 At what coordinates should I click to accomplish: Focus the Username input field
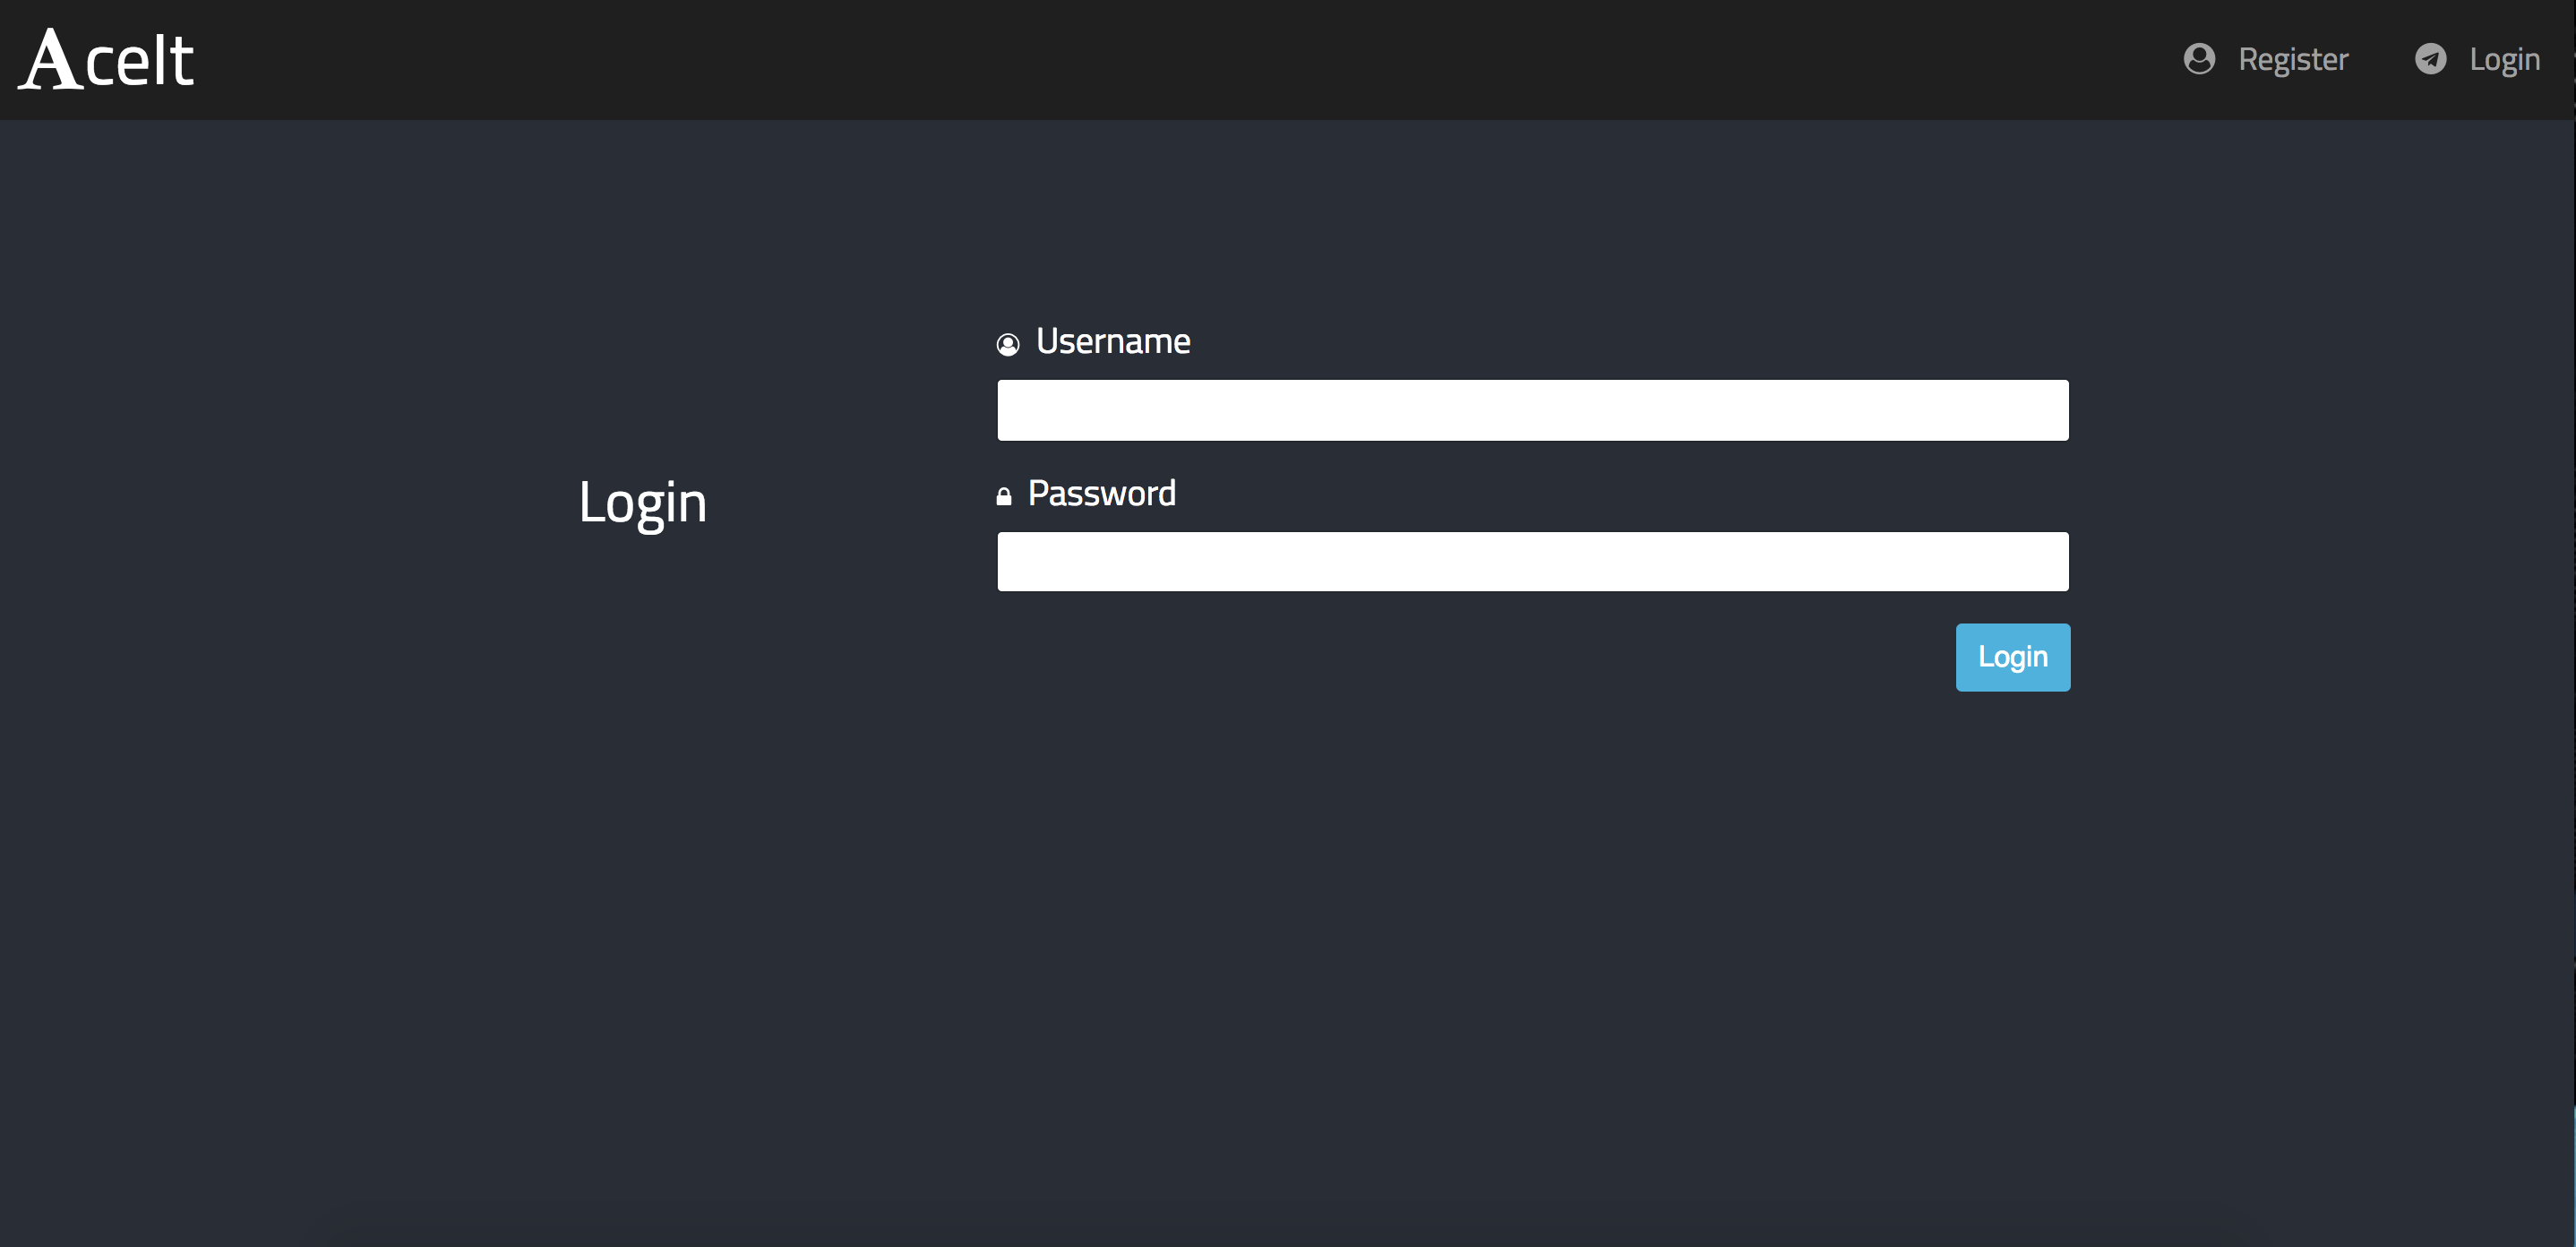1532,410
